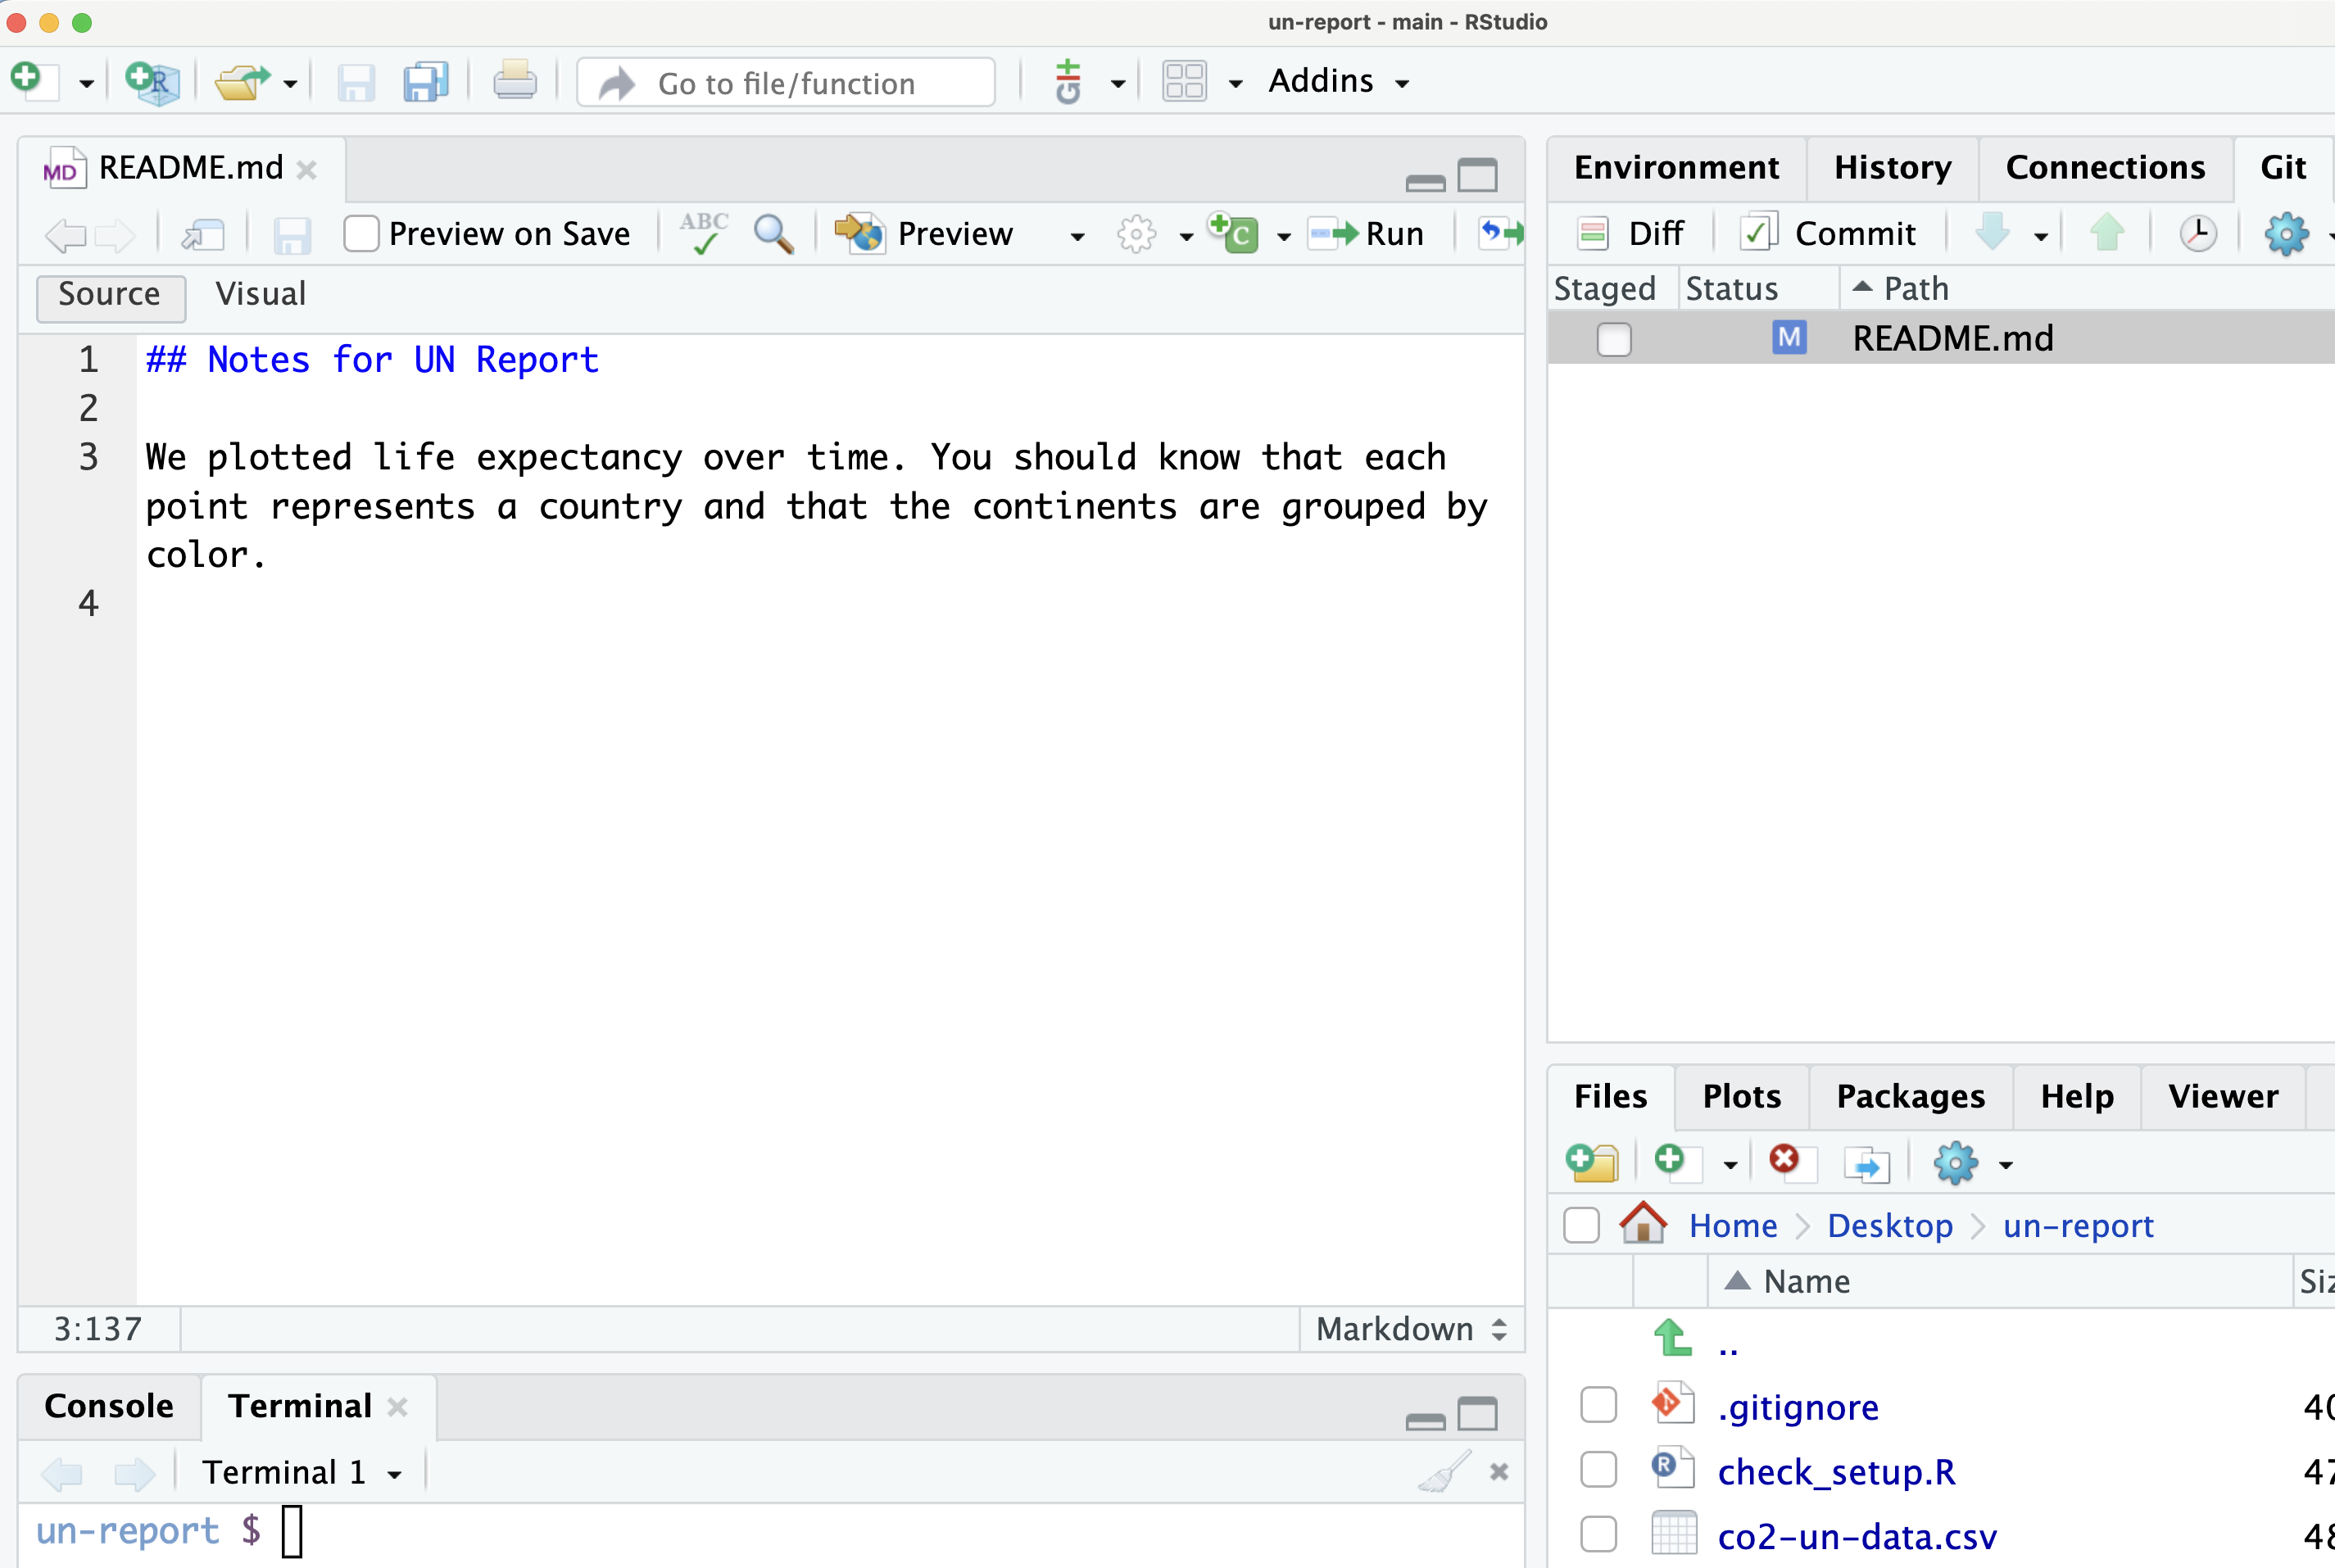Expand the Preview options dropdown arrow
This screenshot has height=1568, width=2335.
point(1077,237)
